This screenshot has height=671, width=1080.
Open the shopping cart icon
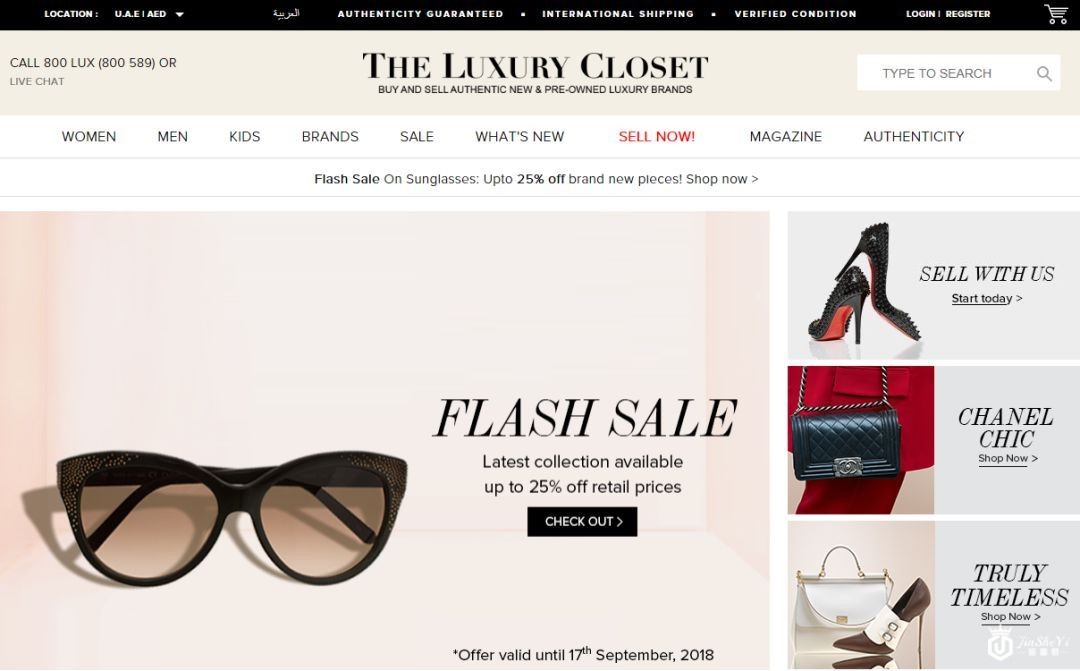[x=1056, y=14]
